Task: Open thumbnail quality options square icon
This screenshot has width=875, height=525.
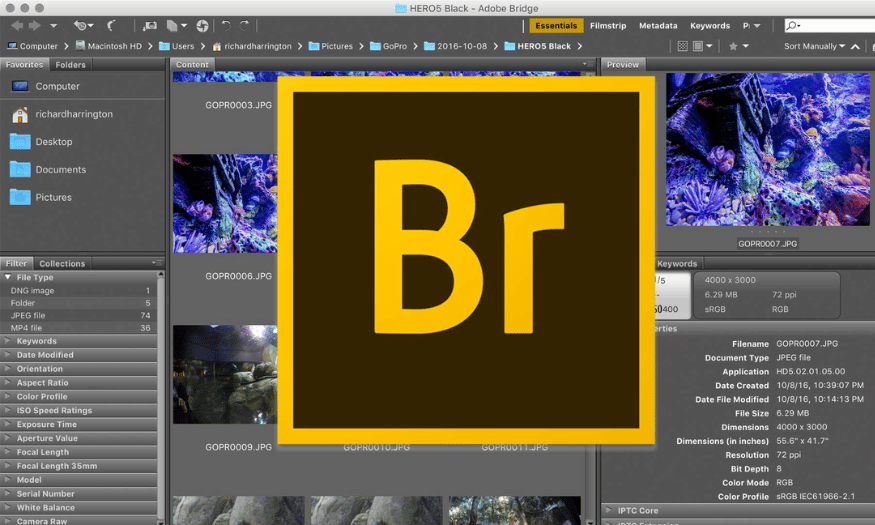Action: 702,46
